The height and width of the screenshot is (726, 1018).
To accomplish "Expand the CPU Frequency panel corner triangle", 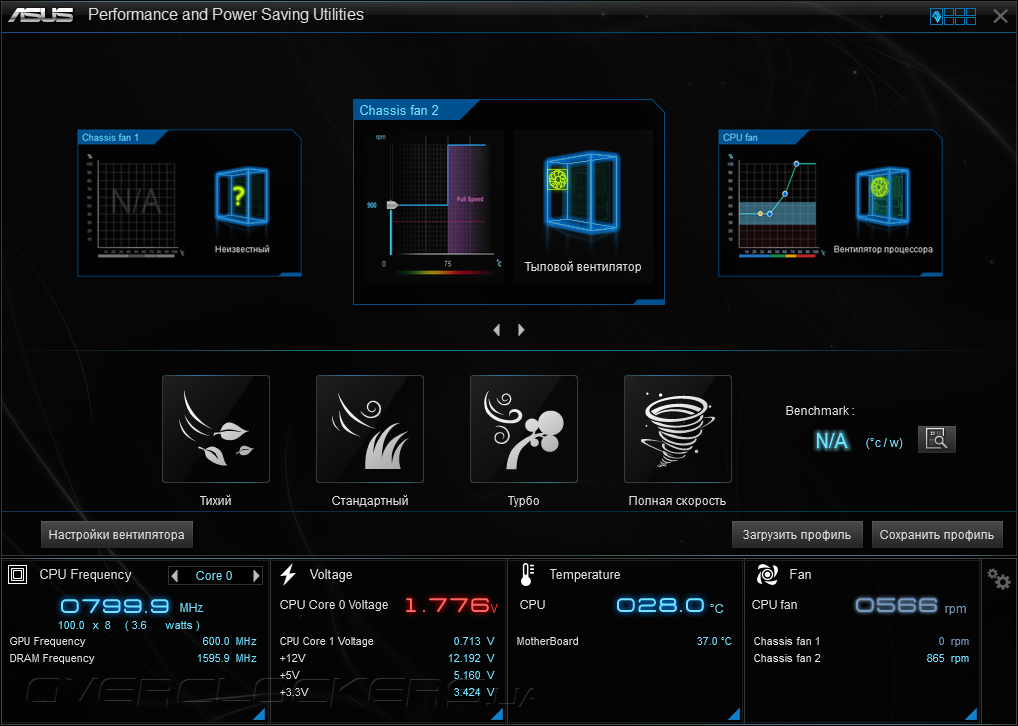I will [259, 714].
